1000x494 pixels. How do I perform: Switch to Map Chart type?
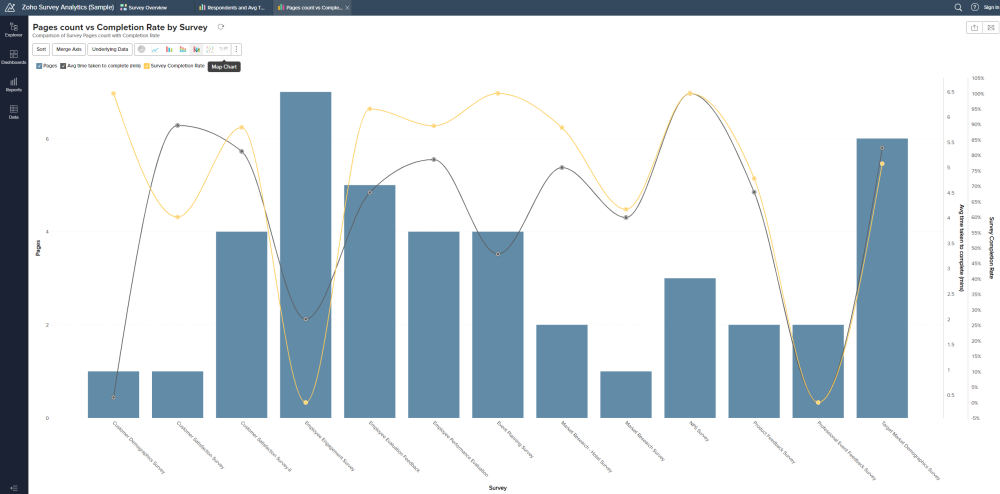tap(223, 49)
